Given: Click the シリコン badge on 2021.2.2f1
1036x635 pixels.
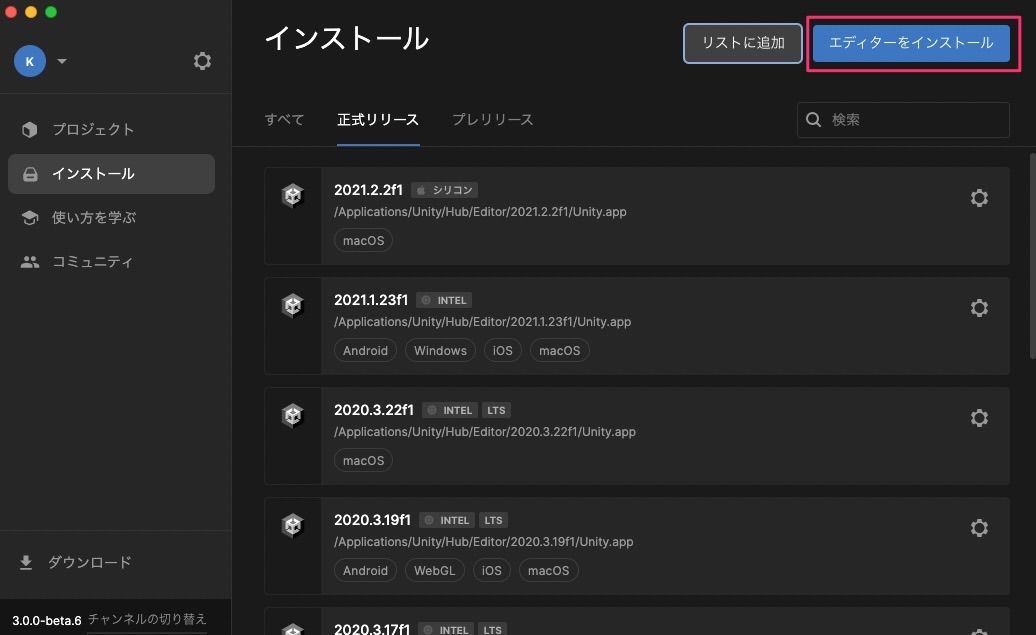Looking at the screenshot, I should click(x=445, y=190).
